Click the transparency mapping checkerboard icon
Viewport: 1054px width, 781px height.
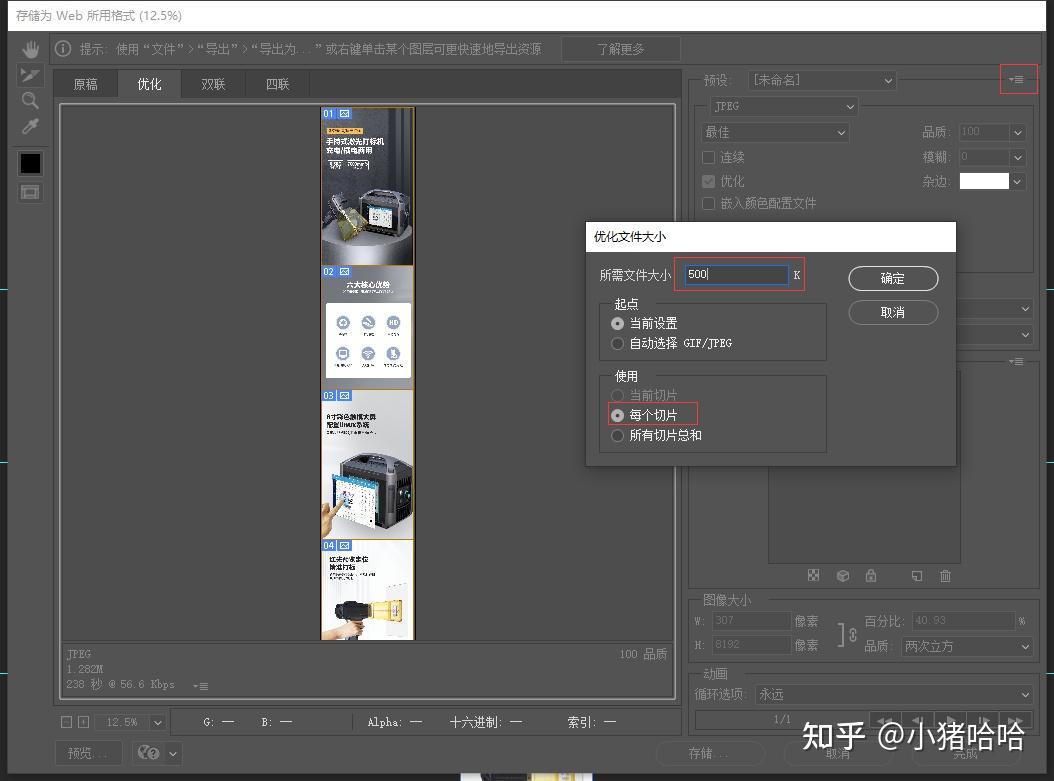click(813, 575)
